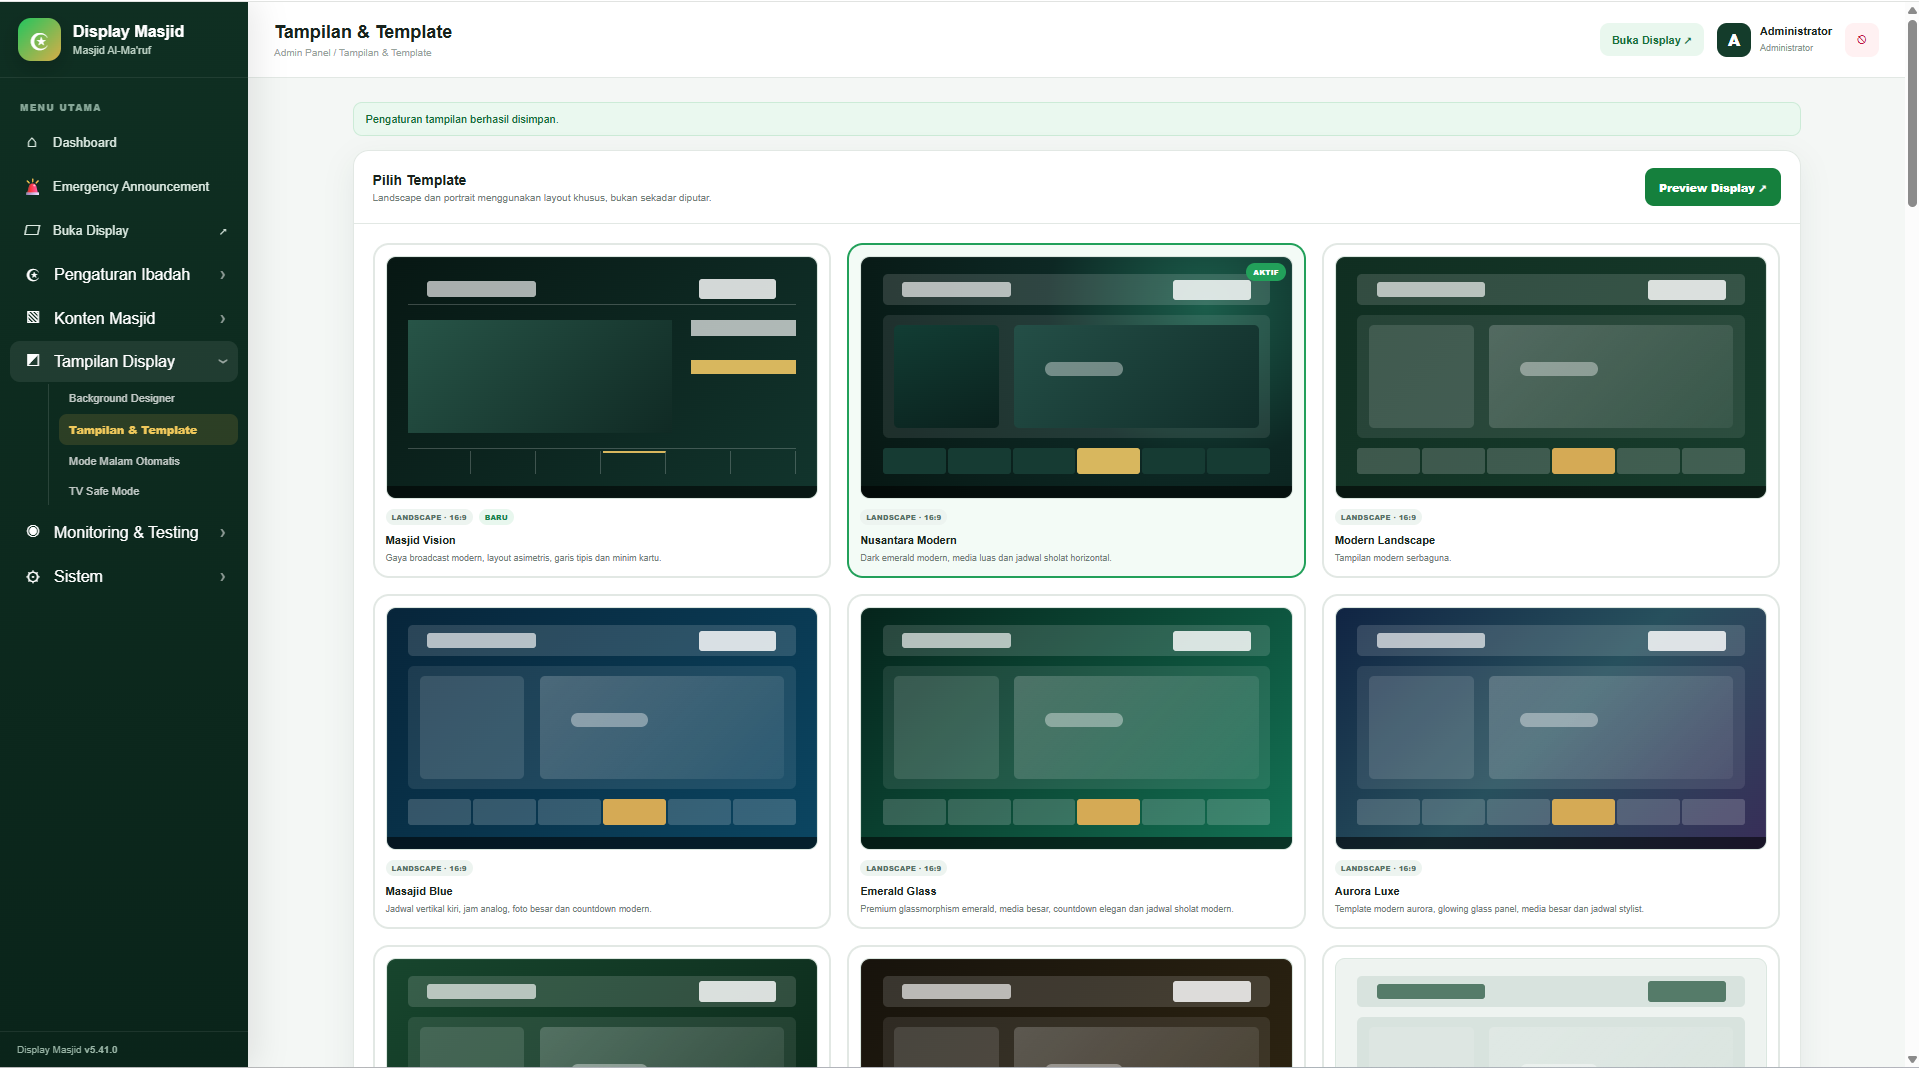Click the Masajid Blue title text
1919x1068 pixels.
tap(418, 891)
